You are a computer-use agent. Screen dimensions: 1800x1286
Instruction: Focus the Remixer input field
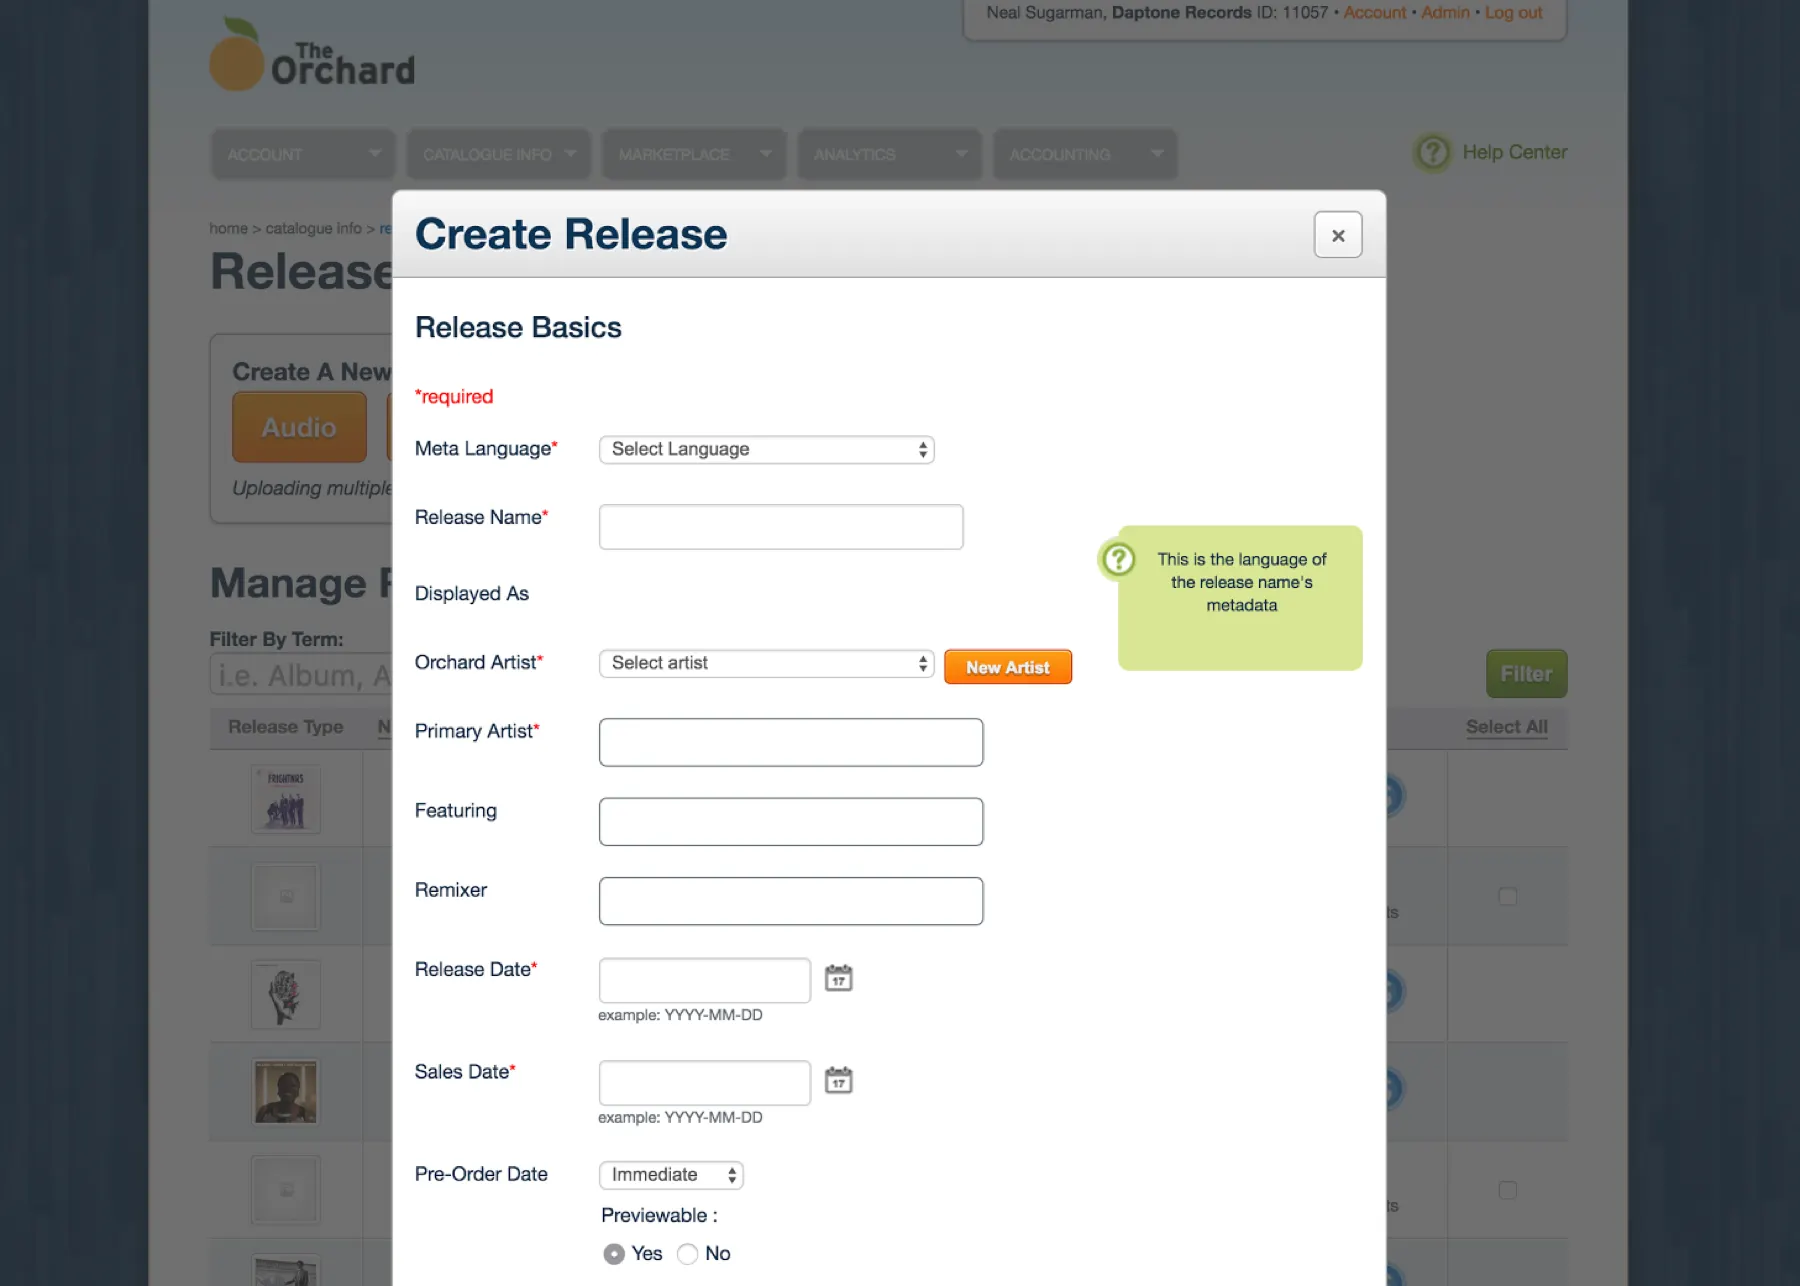[791, 901]
